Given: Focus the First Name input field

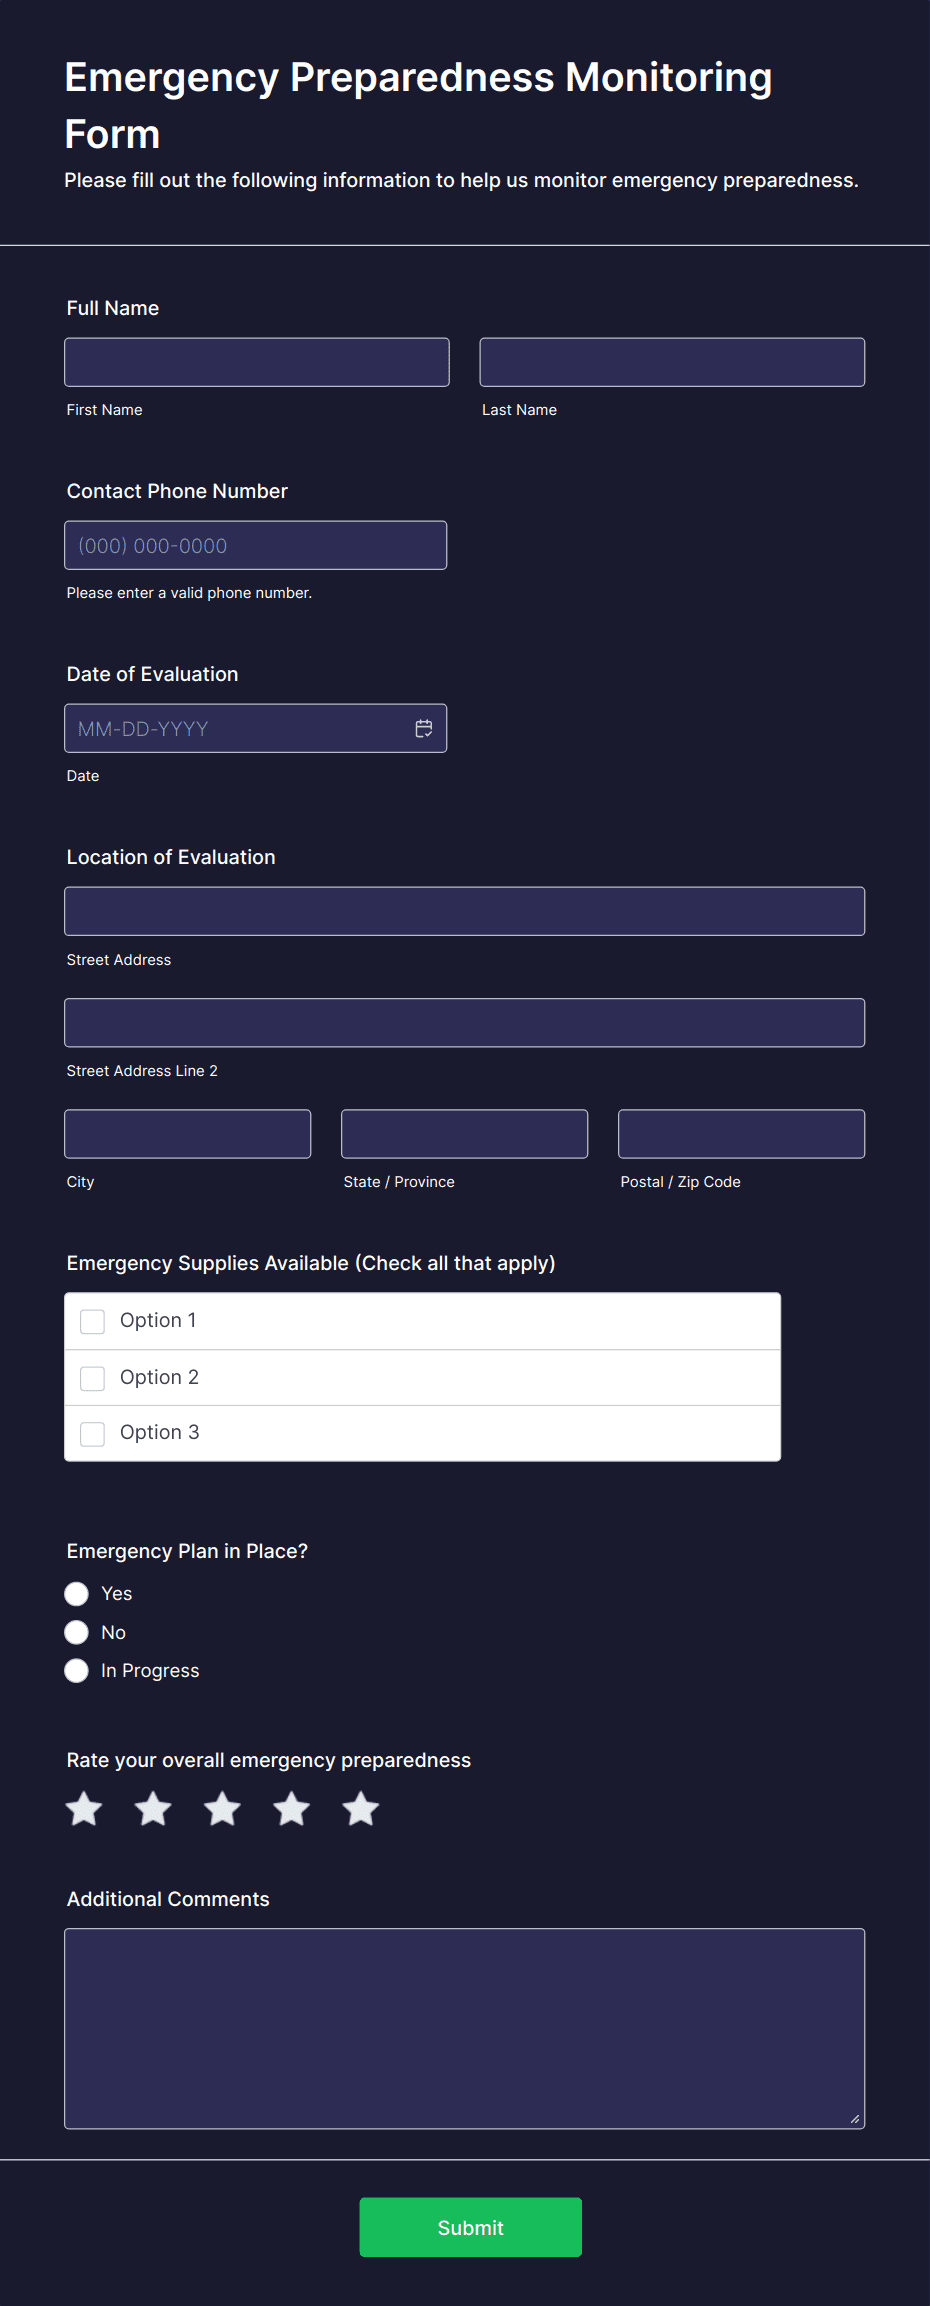Looking at the screenshot, I should click(x=257, y=362).
